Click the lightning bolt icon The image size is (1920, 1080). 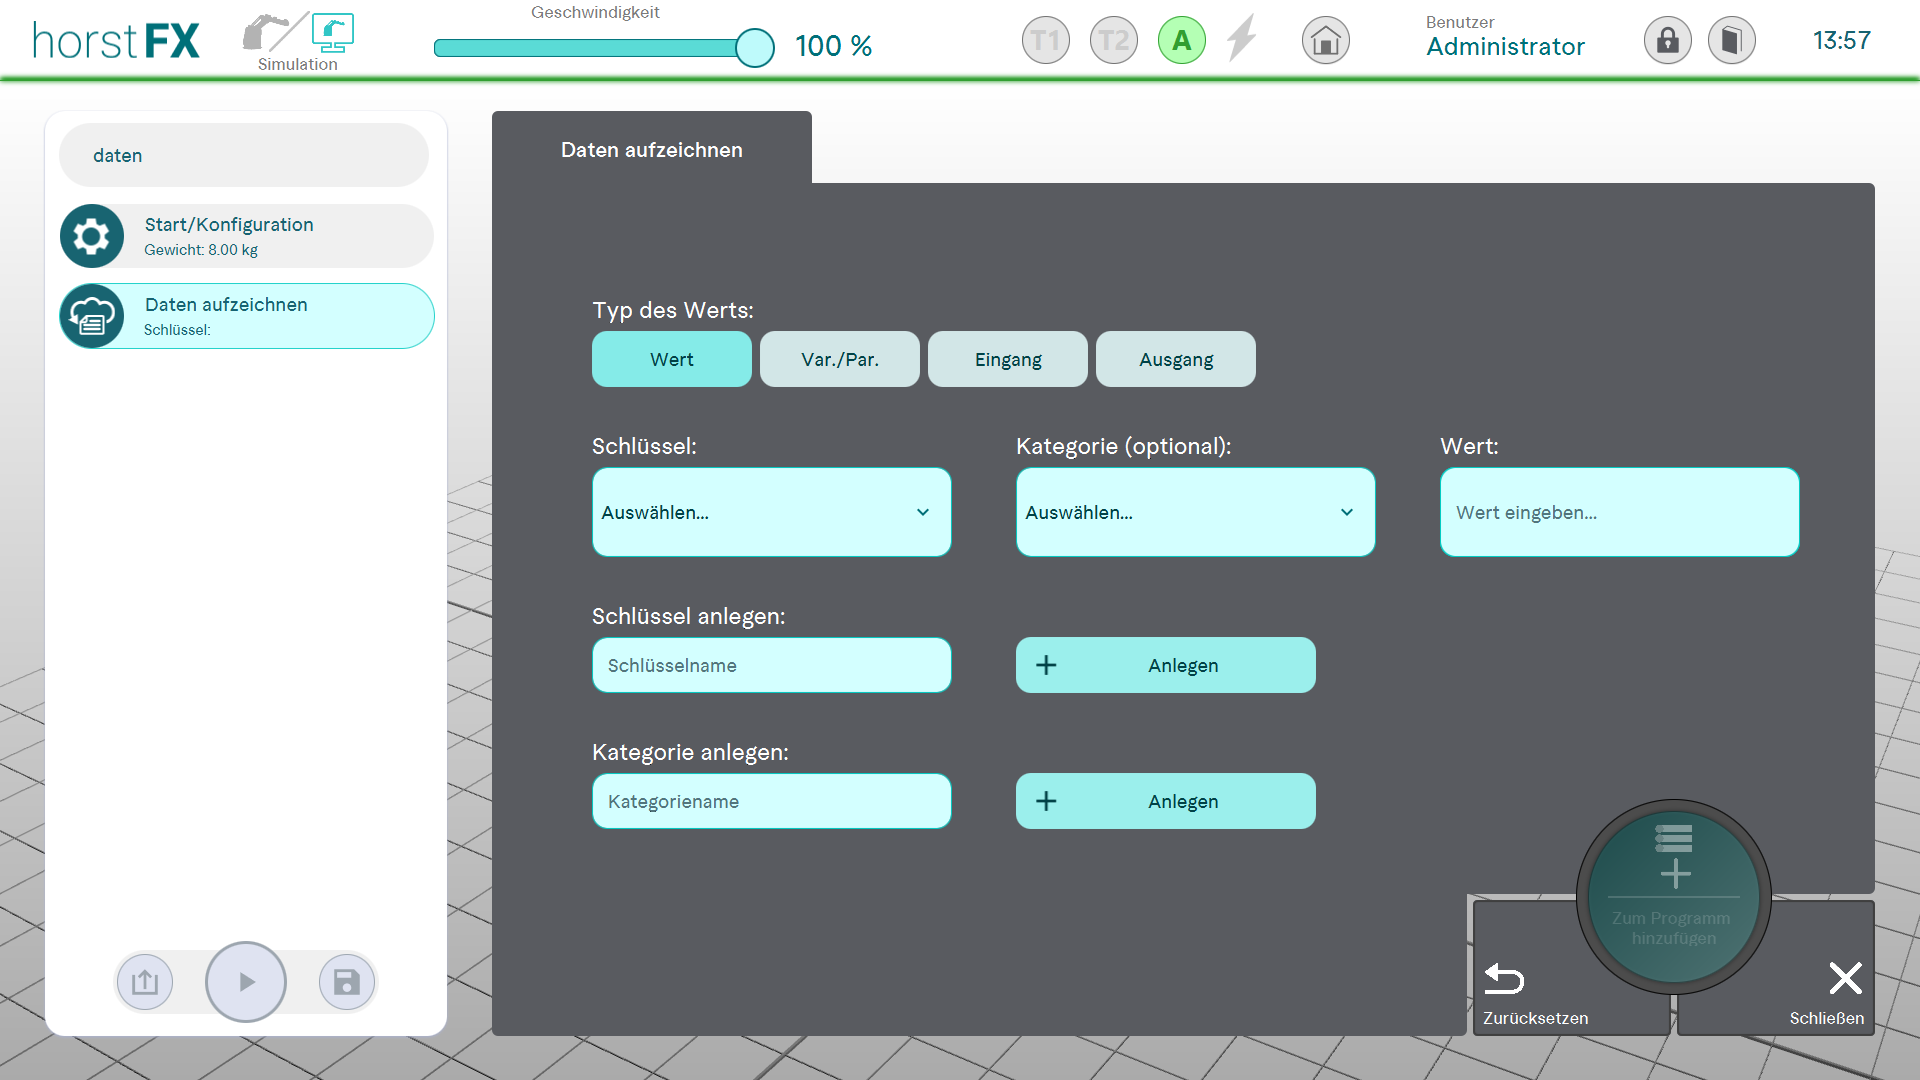pos(1241,39)
